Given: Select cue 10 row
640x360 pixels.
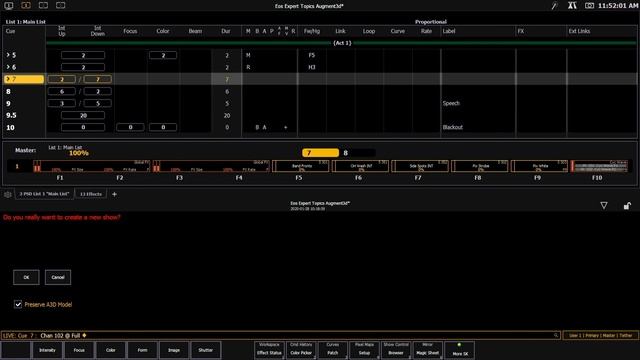Looking at the screenshot, I should point(320,127).
